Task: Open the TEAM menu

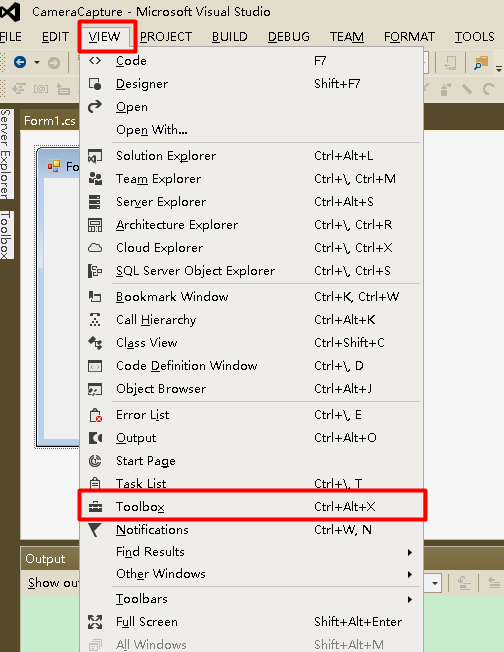Action: pos(346,37)
